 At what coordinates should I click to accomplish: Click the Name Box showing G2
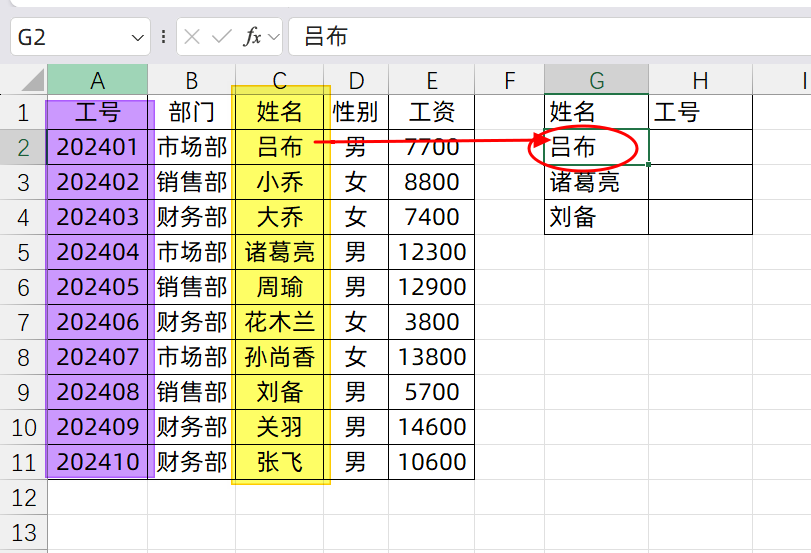coord(80,37)
